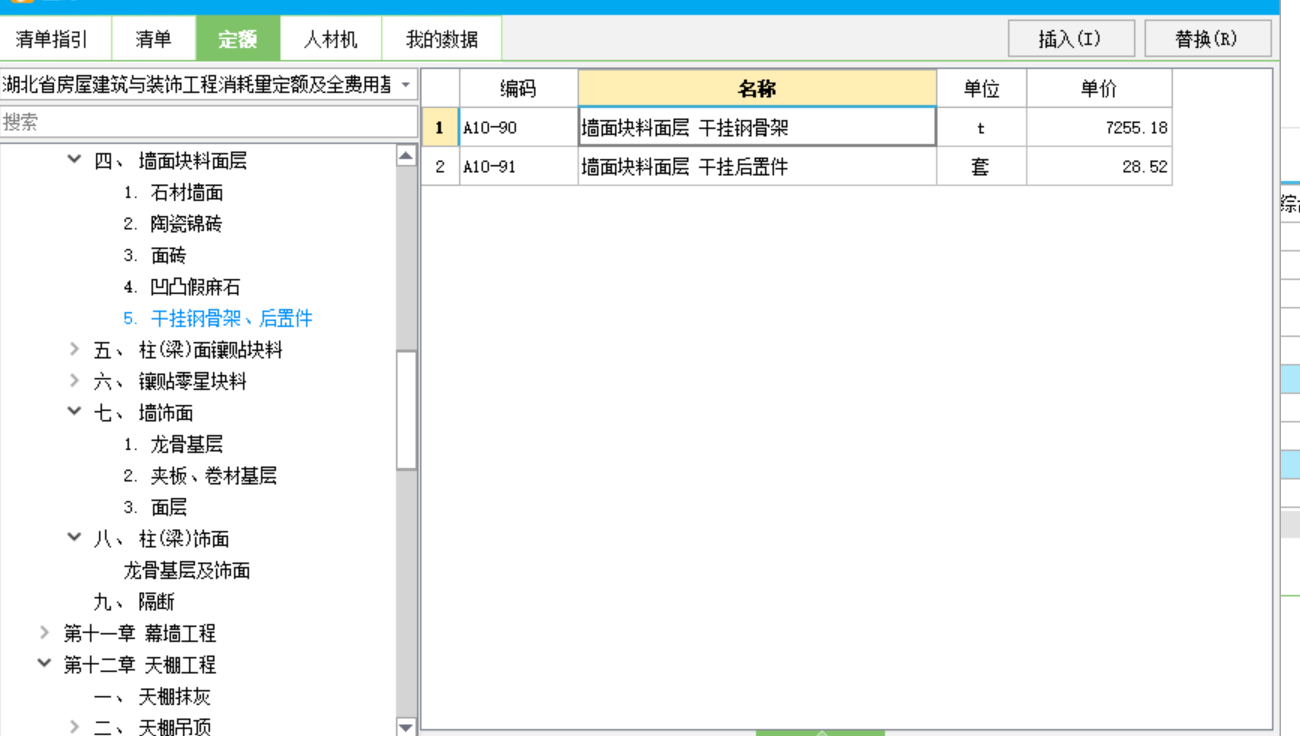
Task: Expand 五、柱(梁)面镶贴块料 node
Action: [x=74, y=350]
